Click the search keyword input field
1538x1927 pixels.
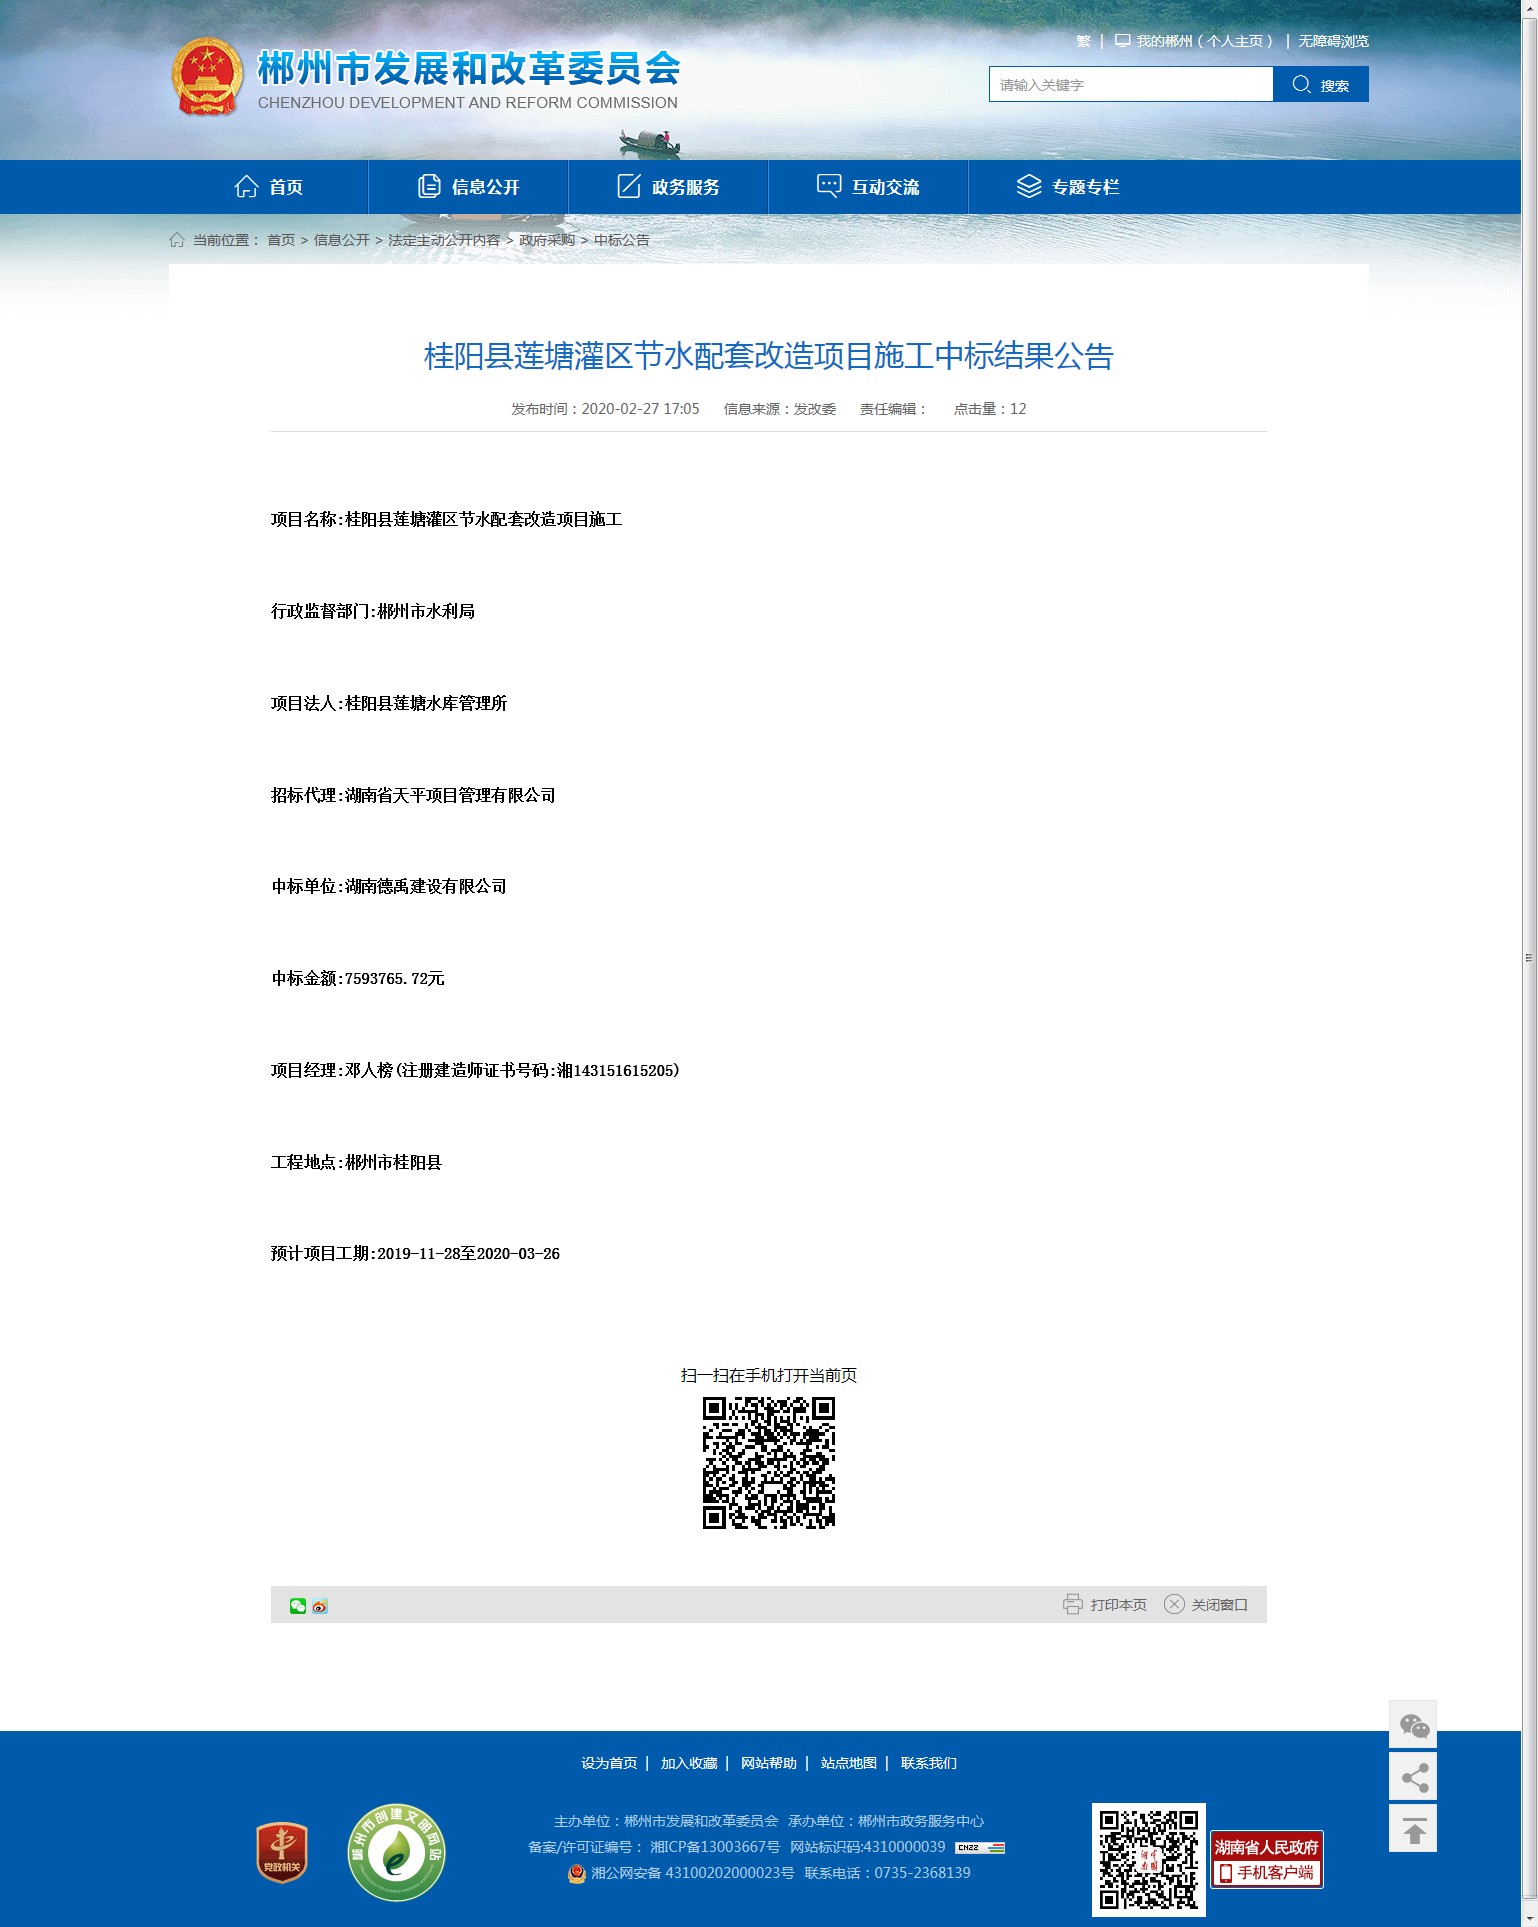click(x=1131, y=85)
